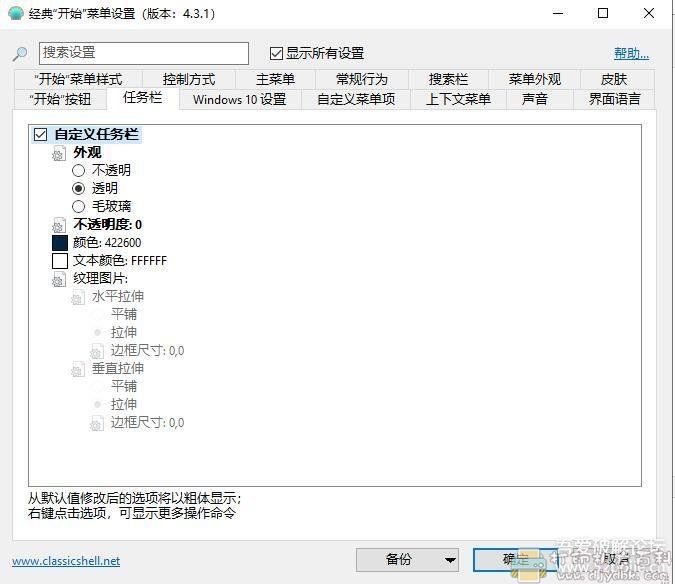The height and width of the screenshot is (584, 675).
Task: Select the 透明 radio option
Action: tap(78, 188)
